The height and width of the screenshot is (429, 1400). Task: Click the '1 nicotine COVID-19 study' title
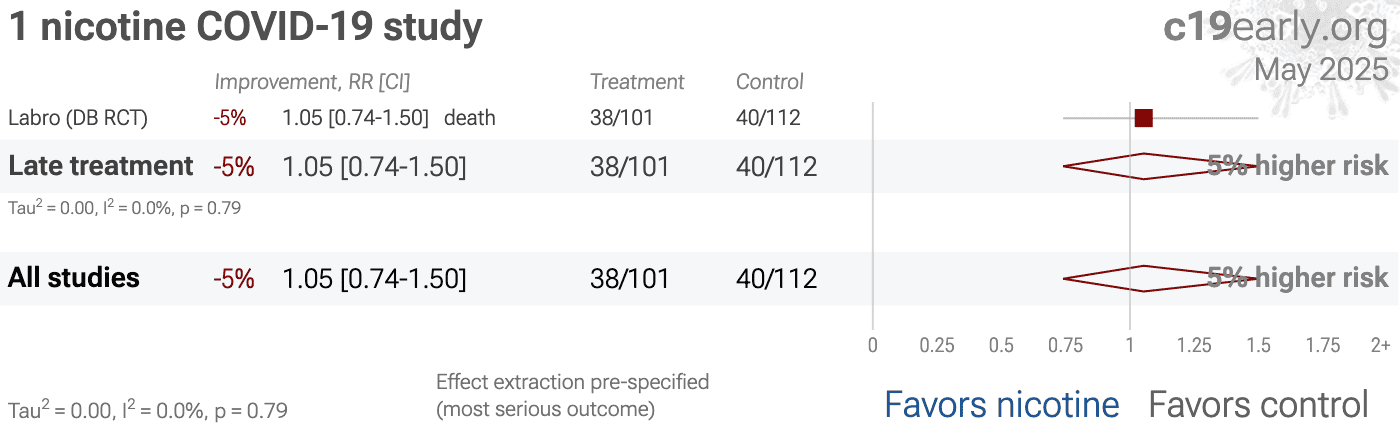tap(246, 27)
